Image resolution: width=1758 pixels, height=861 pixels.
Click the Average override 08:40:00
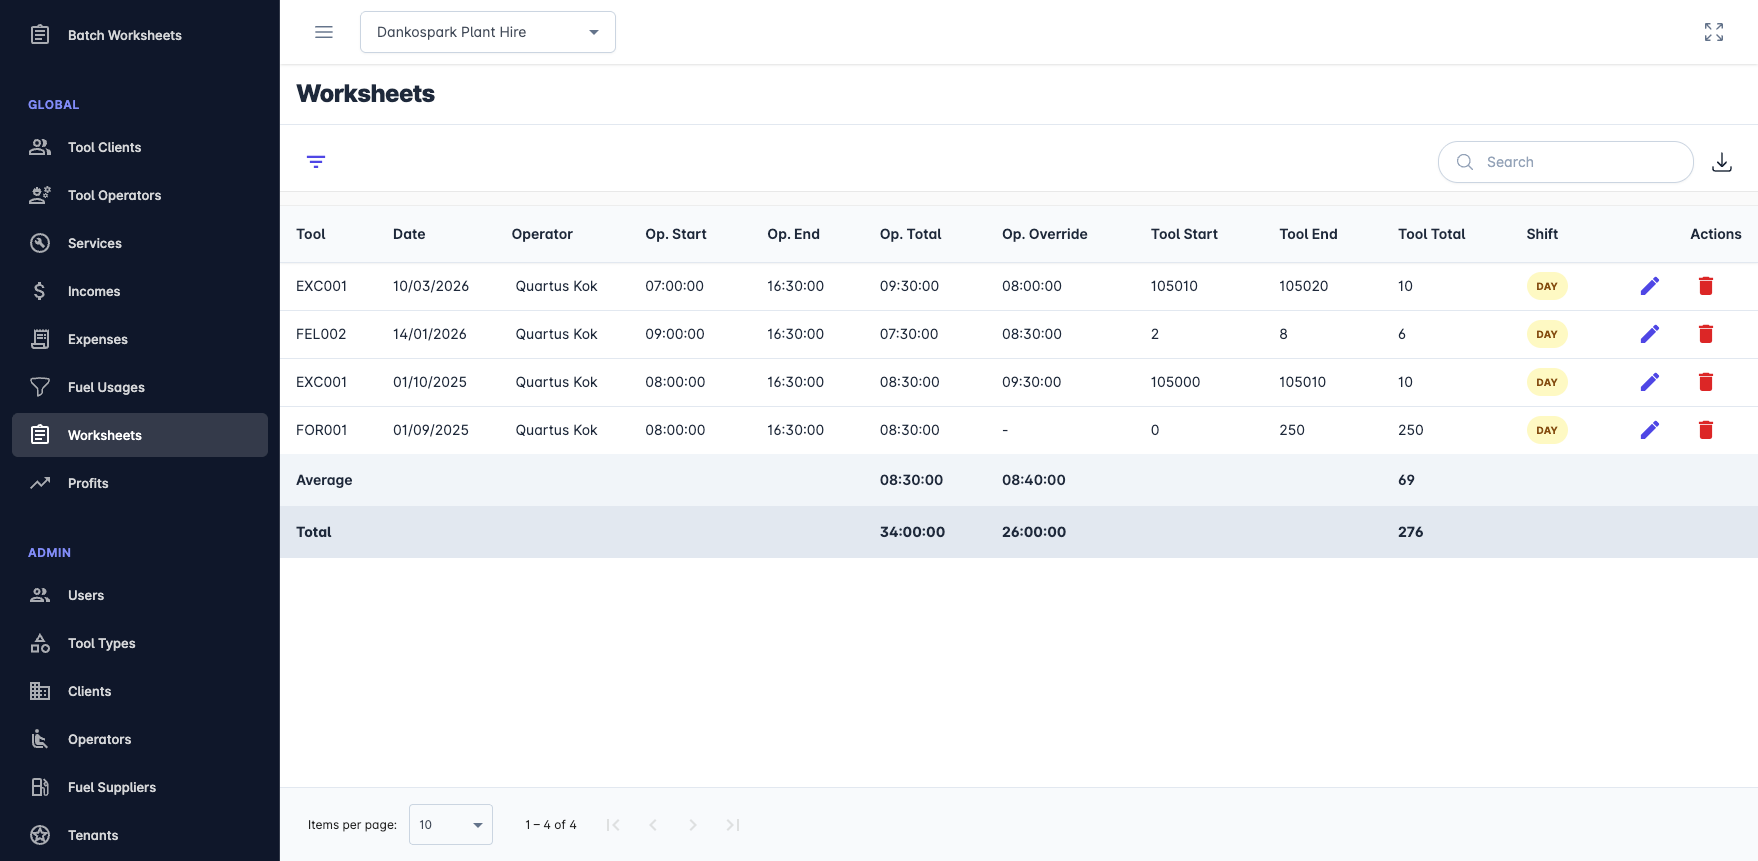click(1034, 480)
